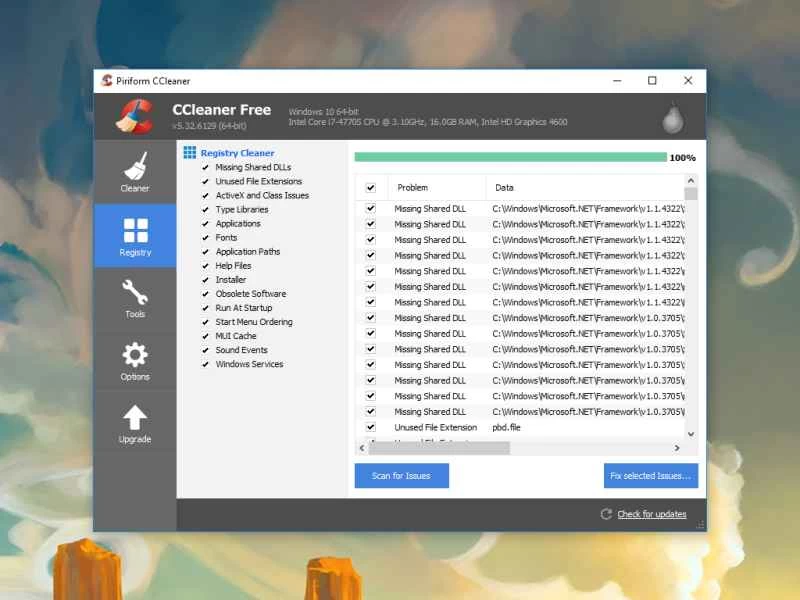Click the Scan for Issues button
The height and width of the screenshot is (600, 800).
pyautogui.click(x=401, y=476)
